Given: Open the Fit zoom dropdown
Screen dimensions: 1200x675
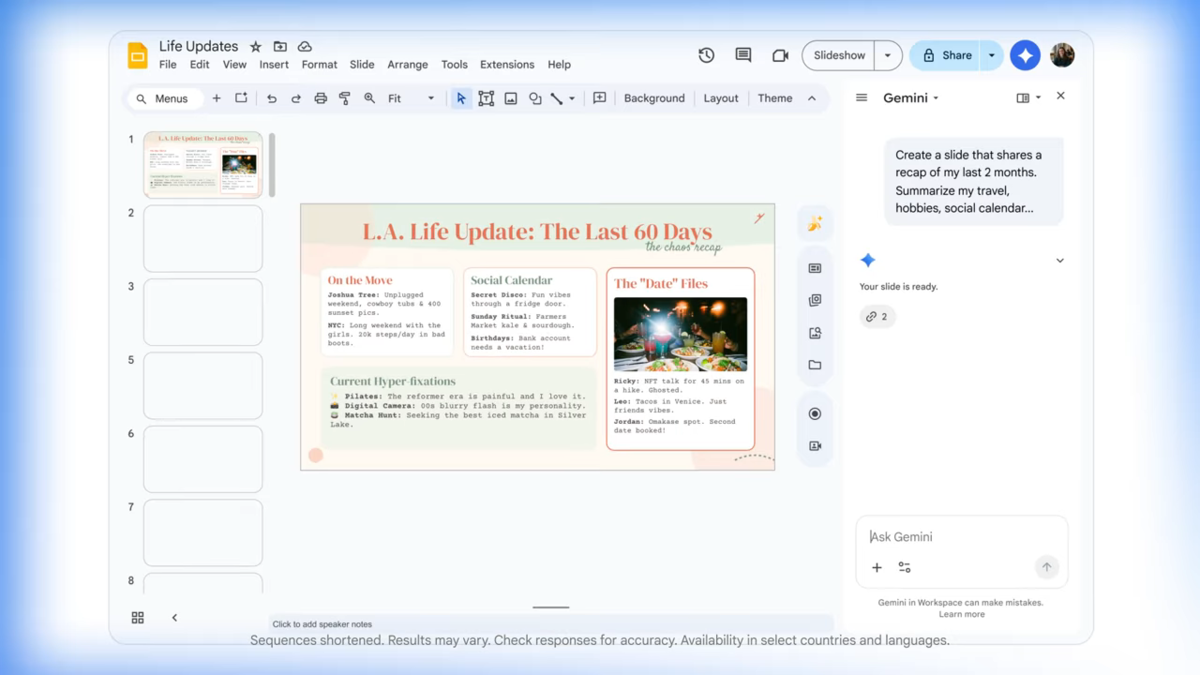Looking at the screenshot, I should click(x=411, y=99).
